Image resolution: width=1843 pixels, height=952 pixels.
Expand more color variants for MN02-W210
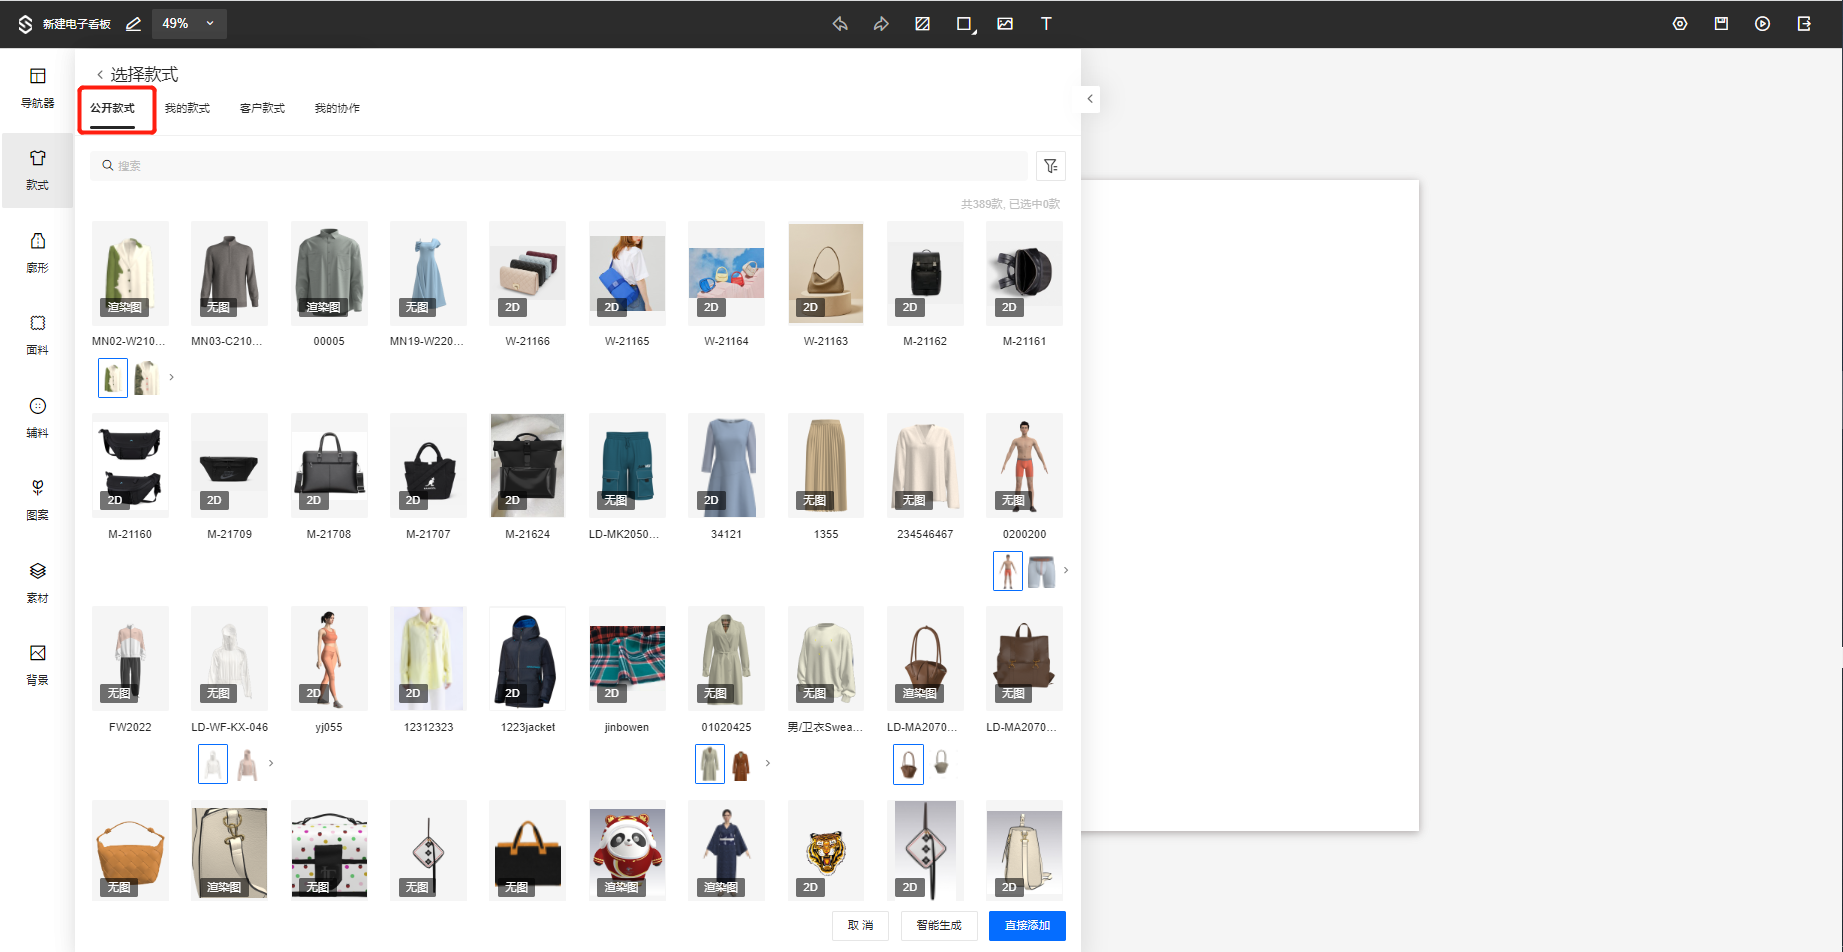[172, 378]
